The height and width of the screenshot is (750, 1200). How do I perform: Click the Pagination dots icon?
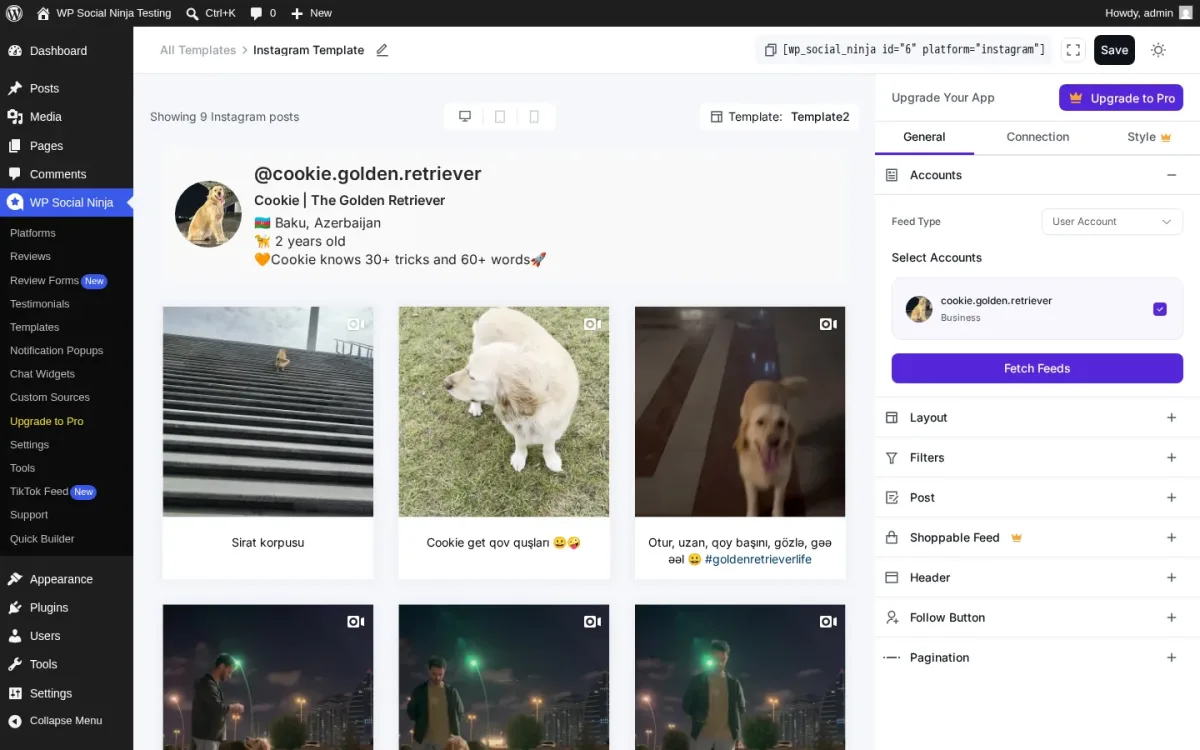892,657
